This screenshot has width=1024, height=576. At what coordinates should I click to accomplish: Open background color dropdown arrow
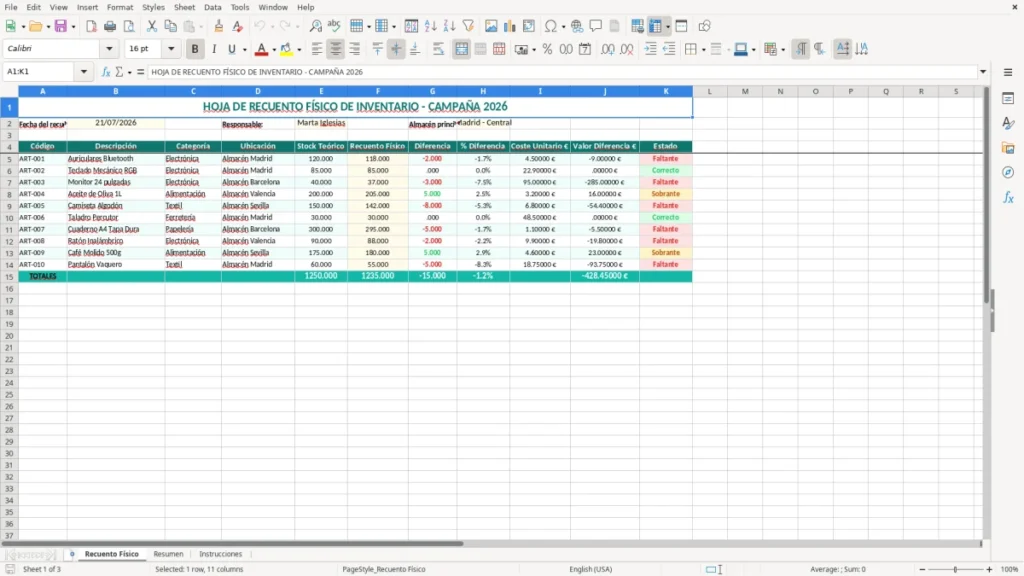tap(299, 50)
